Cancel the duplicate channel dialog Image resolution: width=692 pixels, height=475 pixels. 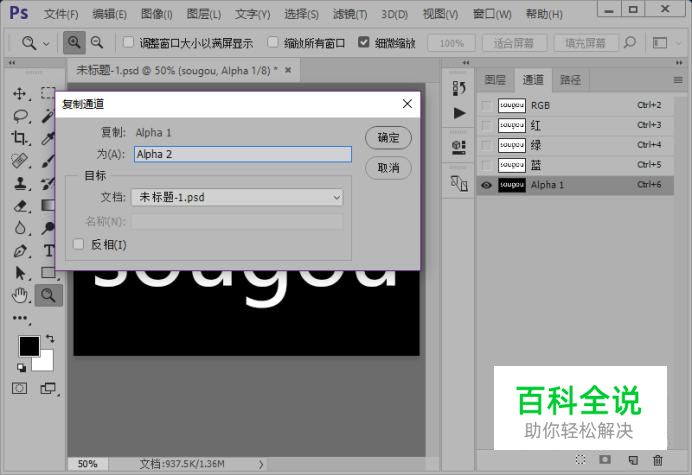388,168
